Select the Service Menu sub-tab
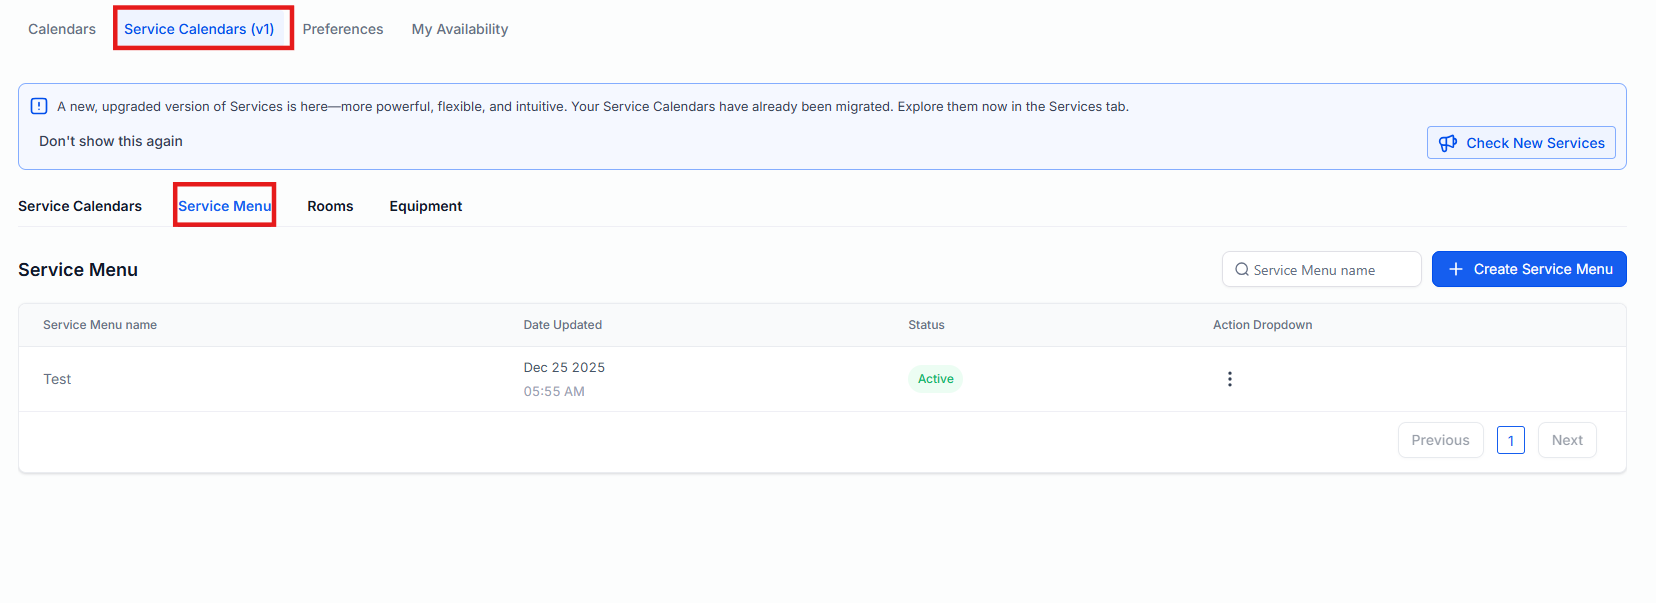The width and height of the screenshot is (1656, 603). (x=225, y=206)
